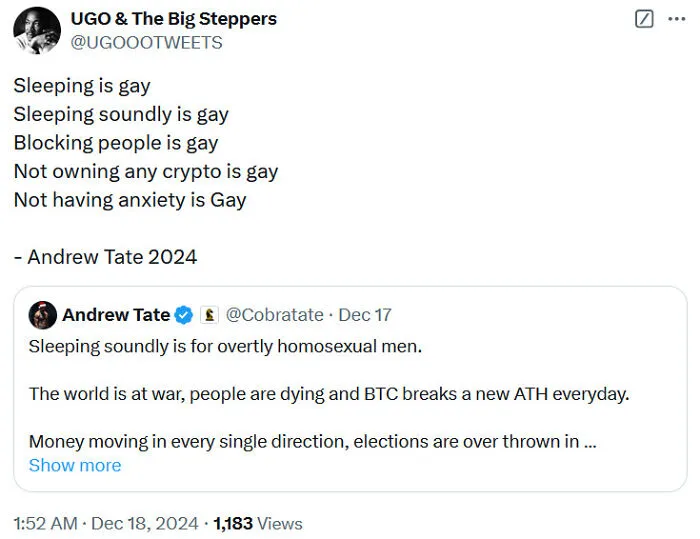Click the chess knight affiliate badge

point(209,315)
